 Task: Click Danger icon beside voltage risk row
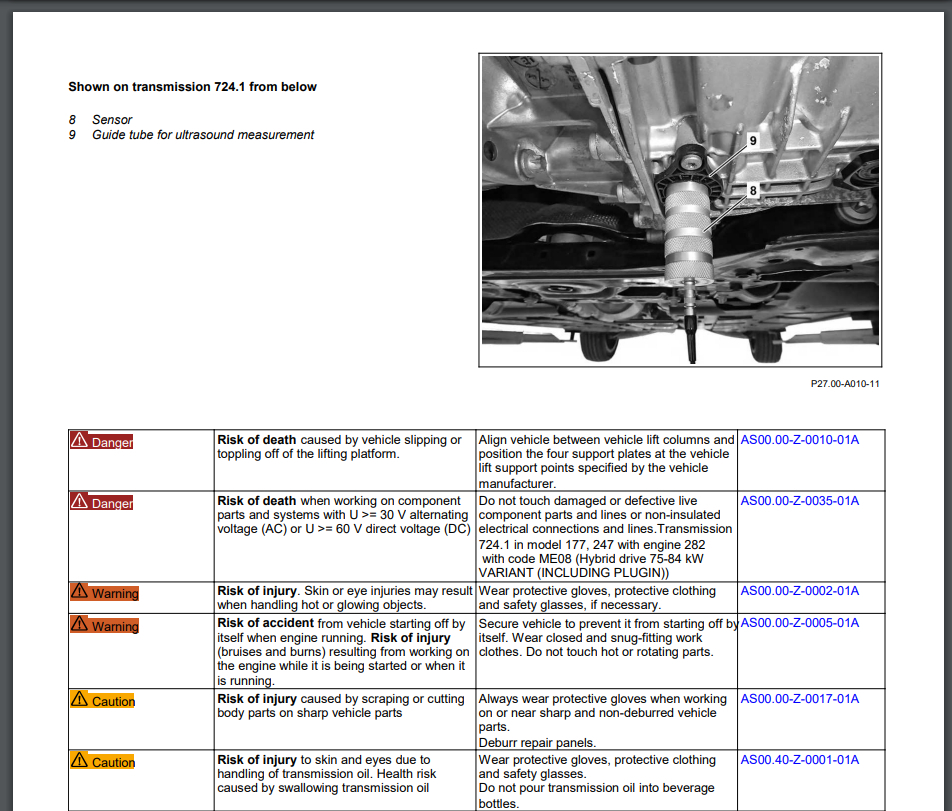(80, 501)
